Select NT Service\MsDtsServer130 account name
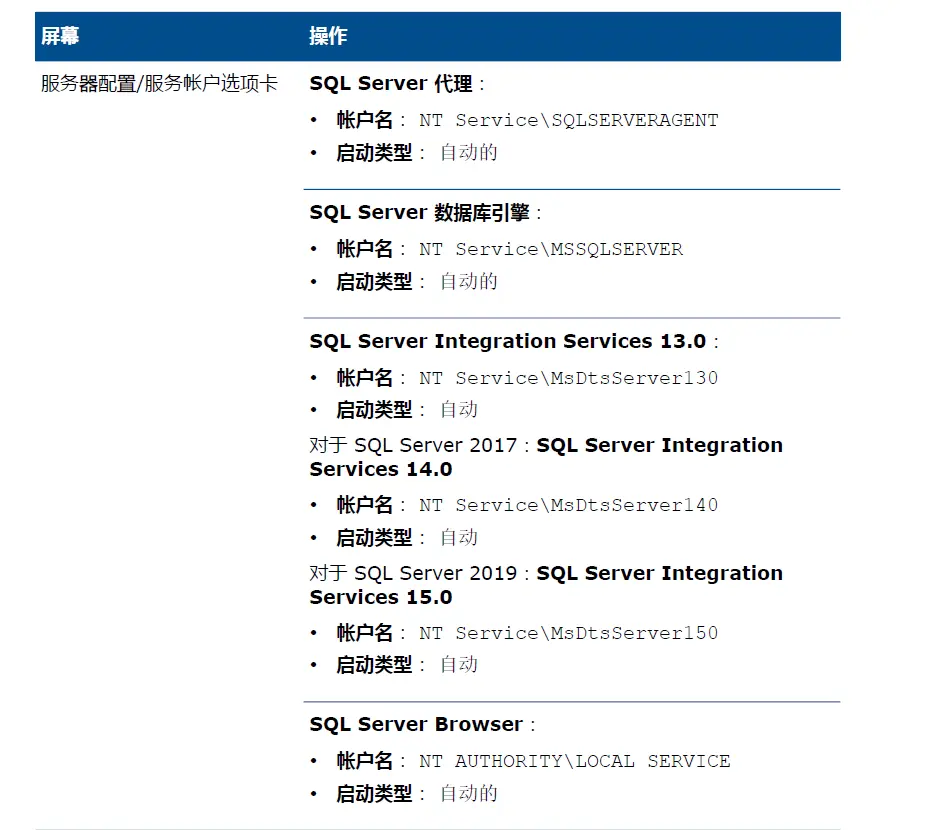 click(568, 378)
